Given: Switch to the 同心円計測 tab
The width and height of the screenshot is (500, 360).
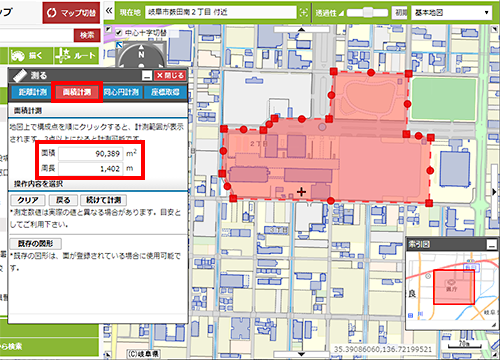Looking at the screenshot, I should pos(122,92).
